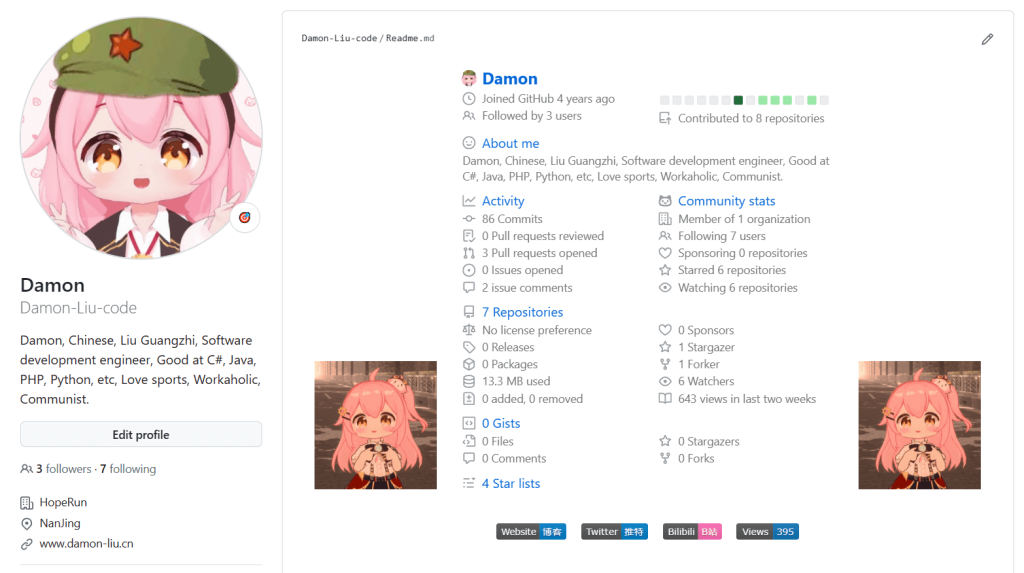The height and width of the screenshot is (573, 1024).
Task: Click the list icon beside 4 Star lists
Action: (469, 483)
